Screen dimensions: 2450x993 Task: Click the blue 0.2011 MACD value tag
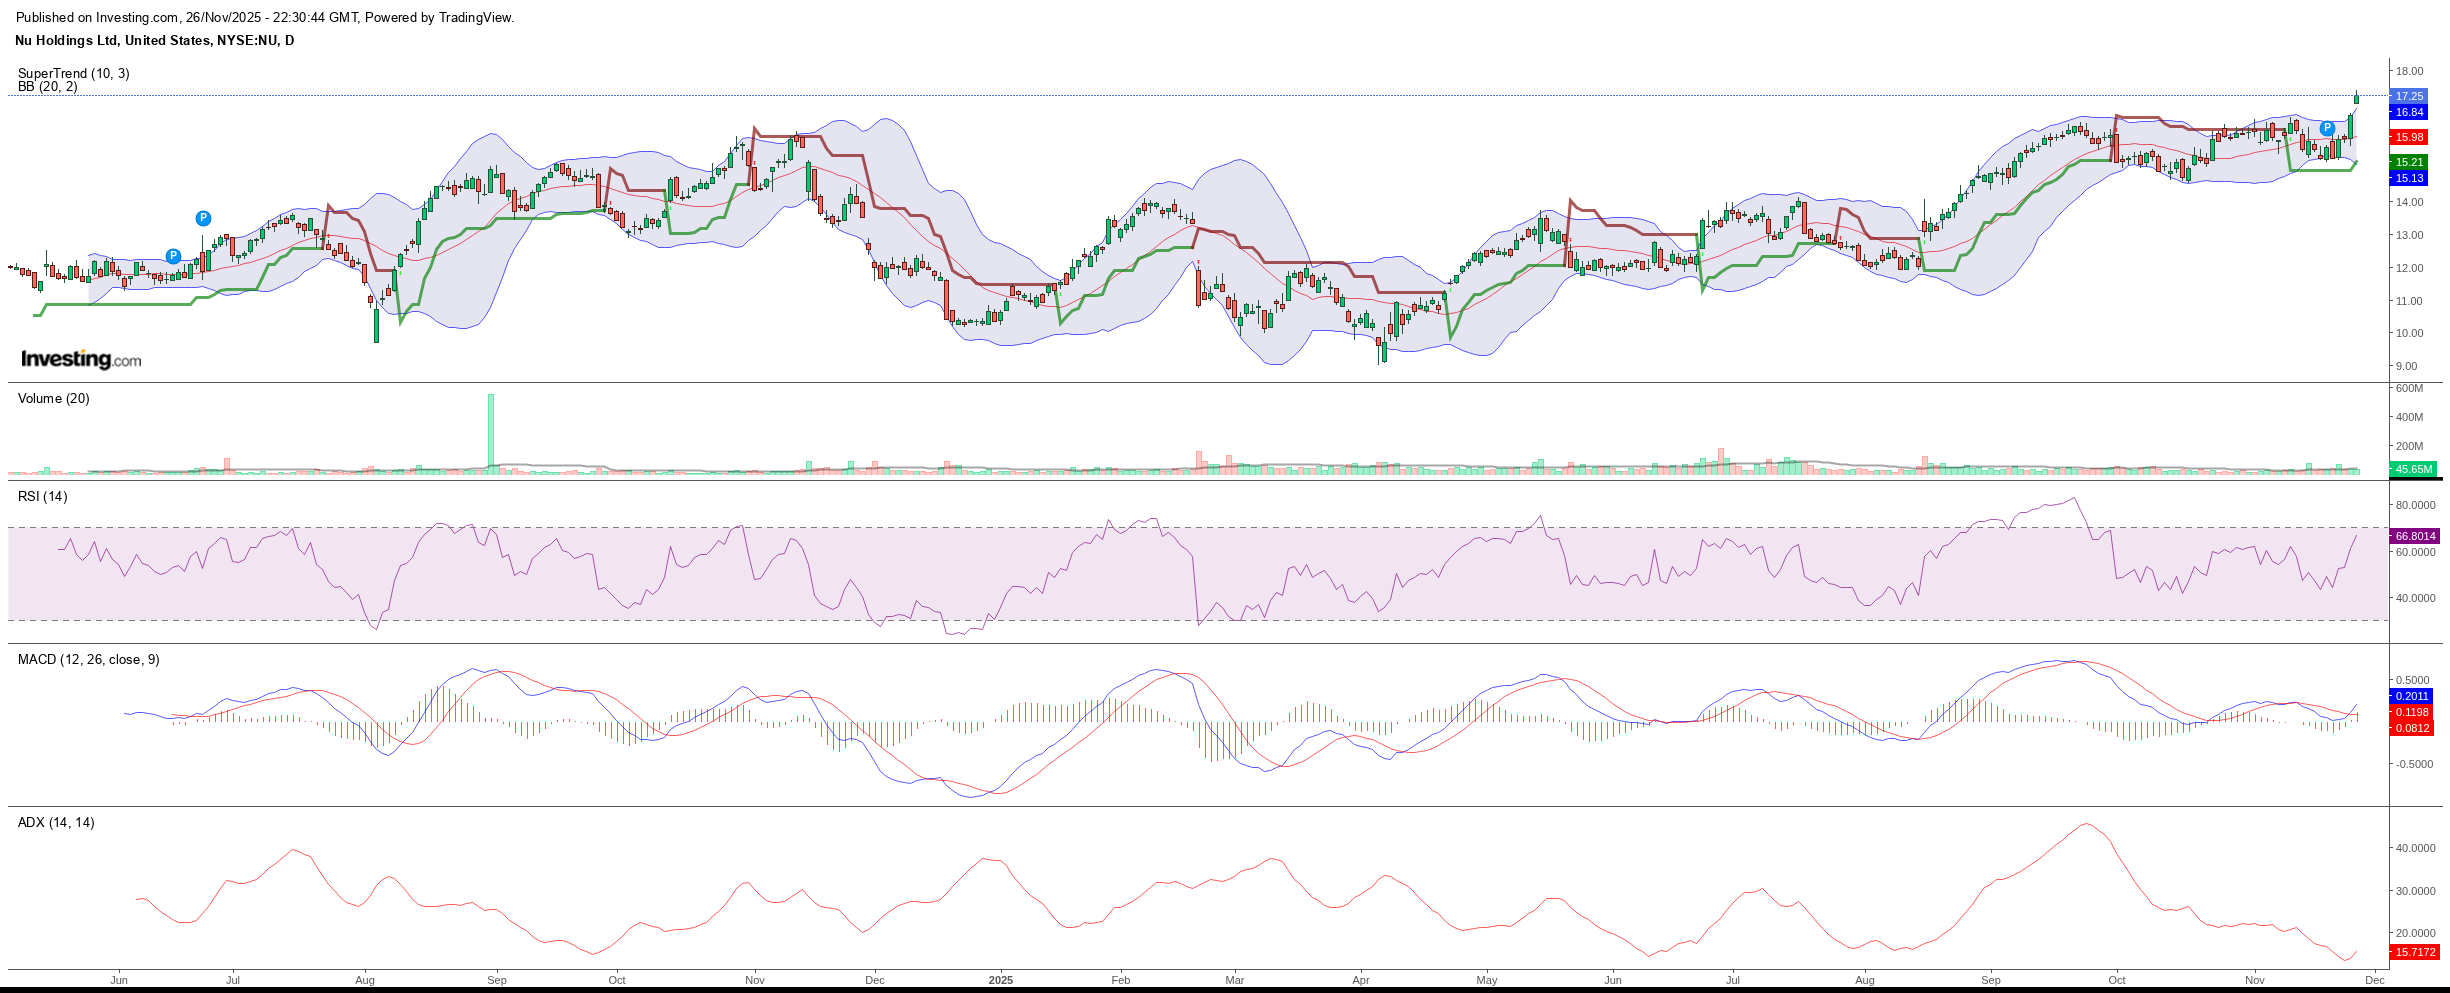(x=2412, y=696)
